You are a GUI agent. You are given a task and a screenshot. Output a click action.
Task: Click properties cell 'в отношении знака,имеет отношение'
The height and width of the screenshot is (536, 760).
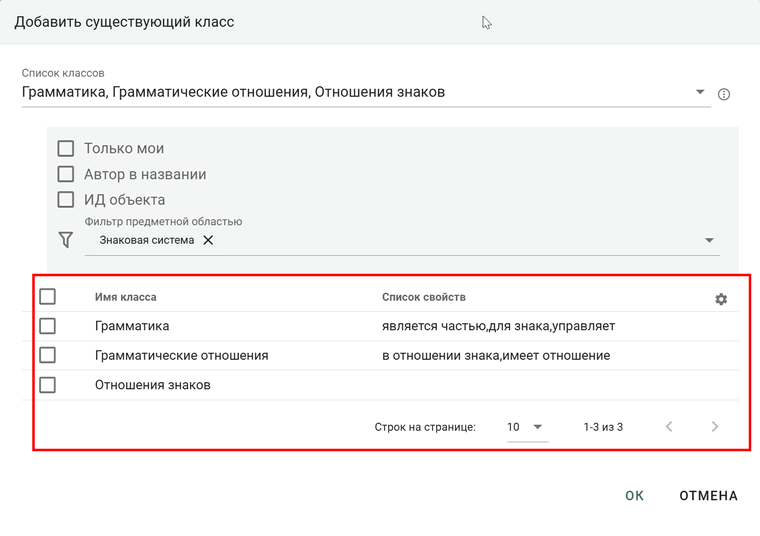[x=496, y=356]
